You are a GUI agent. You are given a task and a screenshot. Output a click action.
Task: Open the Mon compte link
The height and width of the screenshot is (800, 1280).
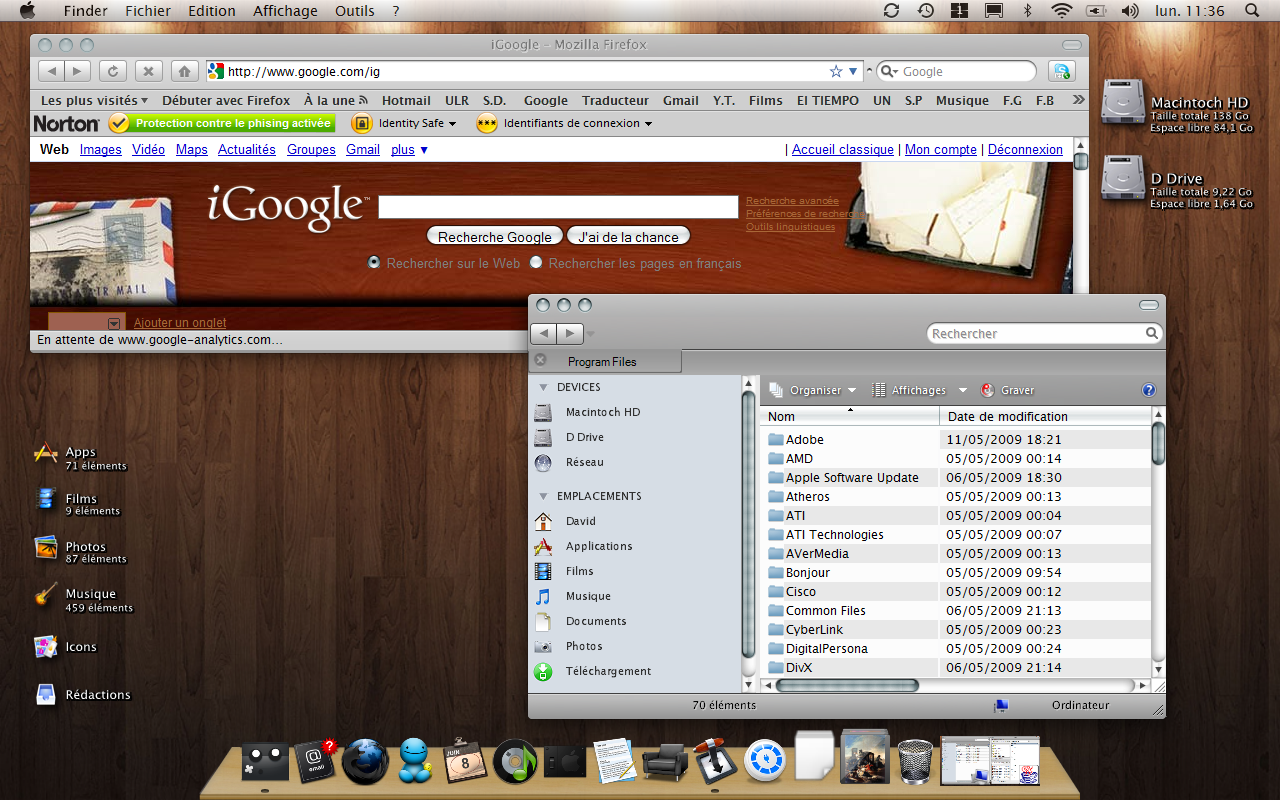[x=941, y=150]
